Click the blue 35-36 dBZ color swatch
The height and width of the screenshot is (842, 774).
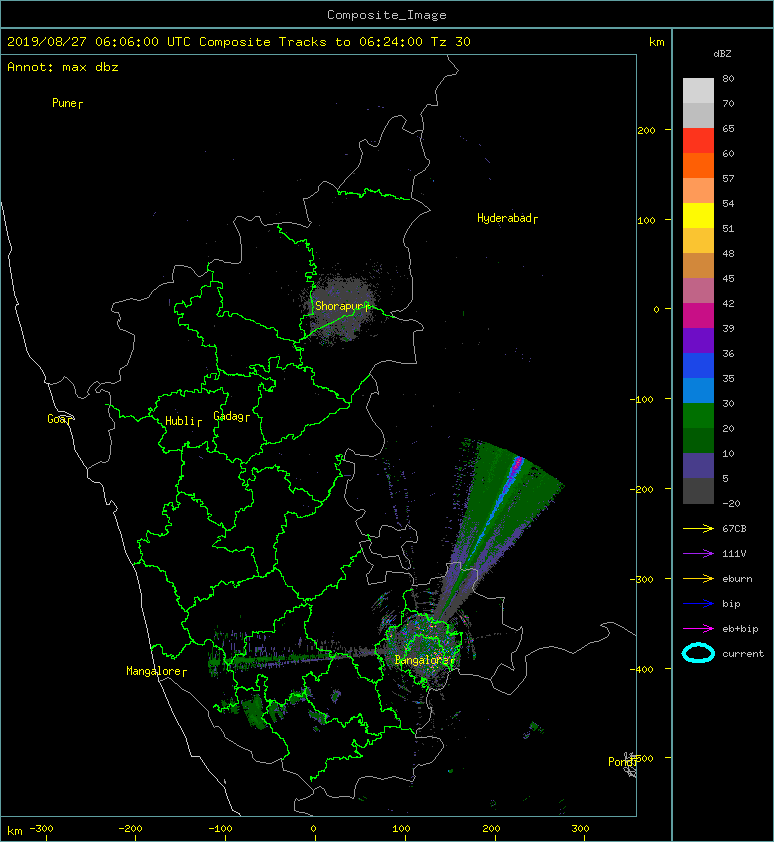(698, 366)
